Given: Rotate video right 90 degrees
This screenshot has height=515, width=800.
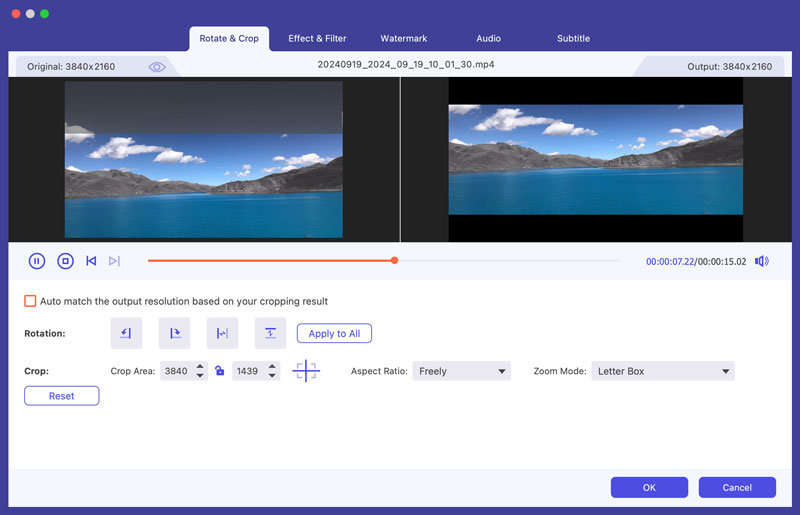Looking at the screenshot, I should click(174, 333).
